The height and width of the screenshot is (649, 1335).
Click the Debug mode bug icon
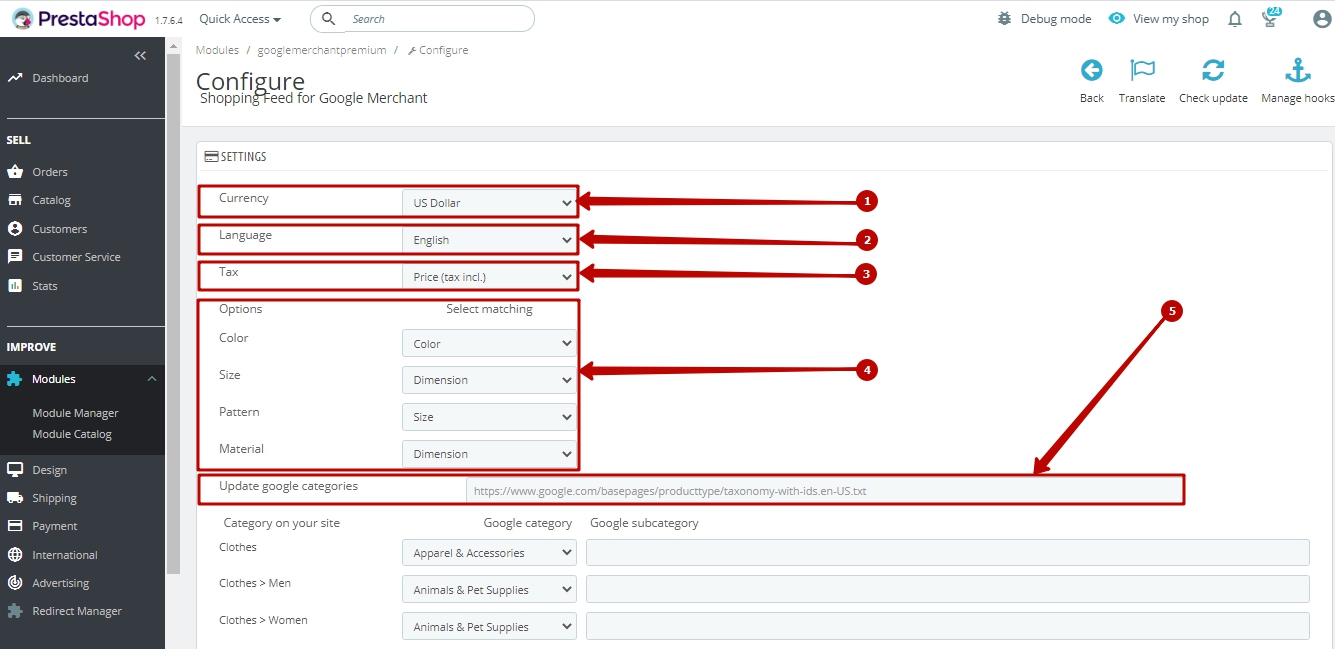click(x=1004, y=19)
